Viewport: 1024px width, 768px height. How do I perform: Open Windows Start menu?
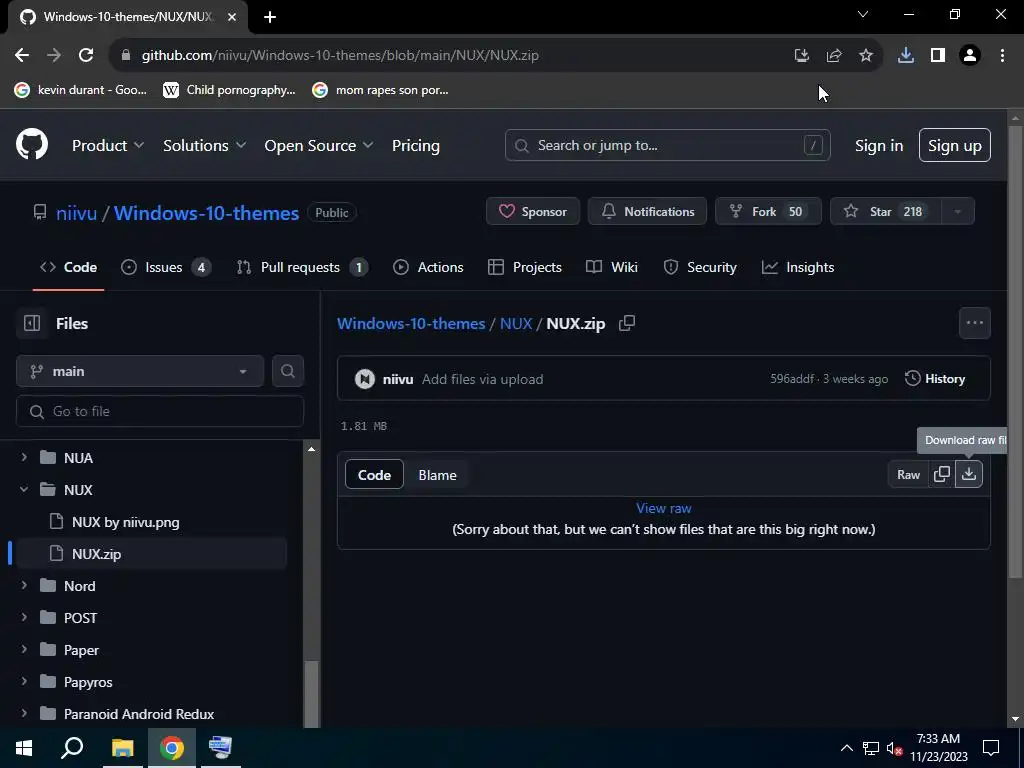click(24, 748)
